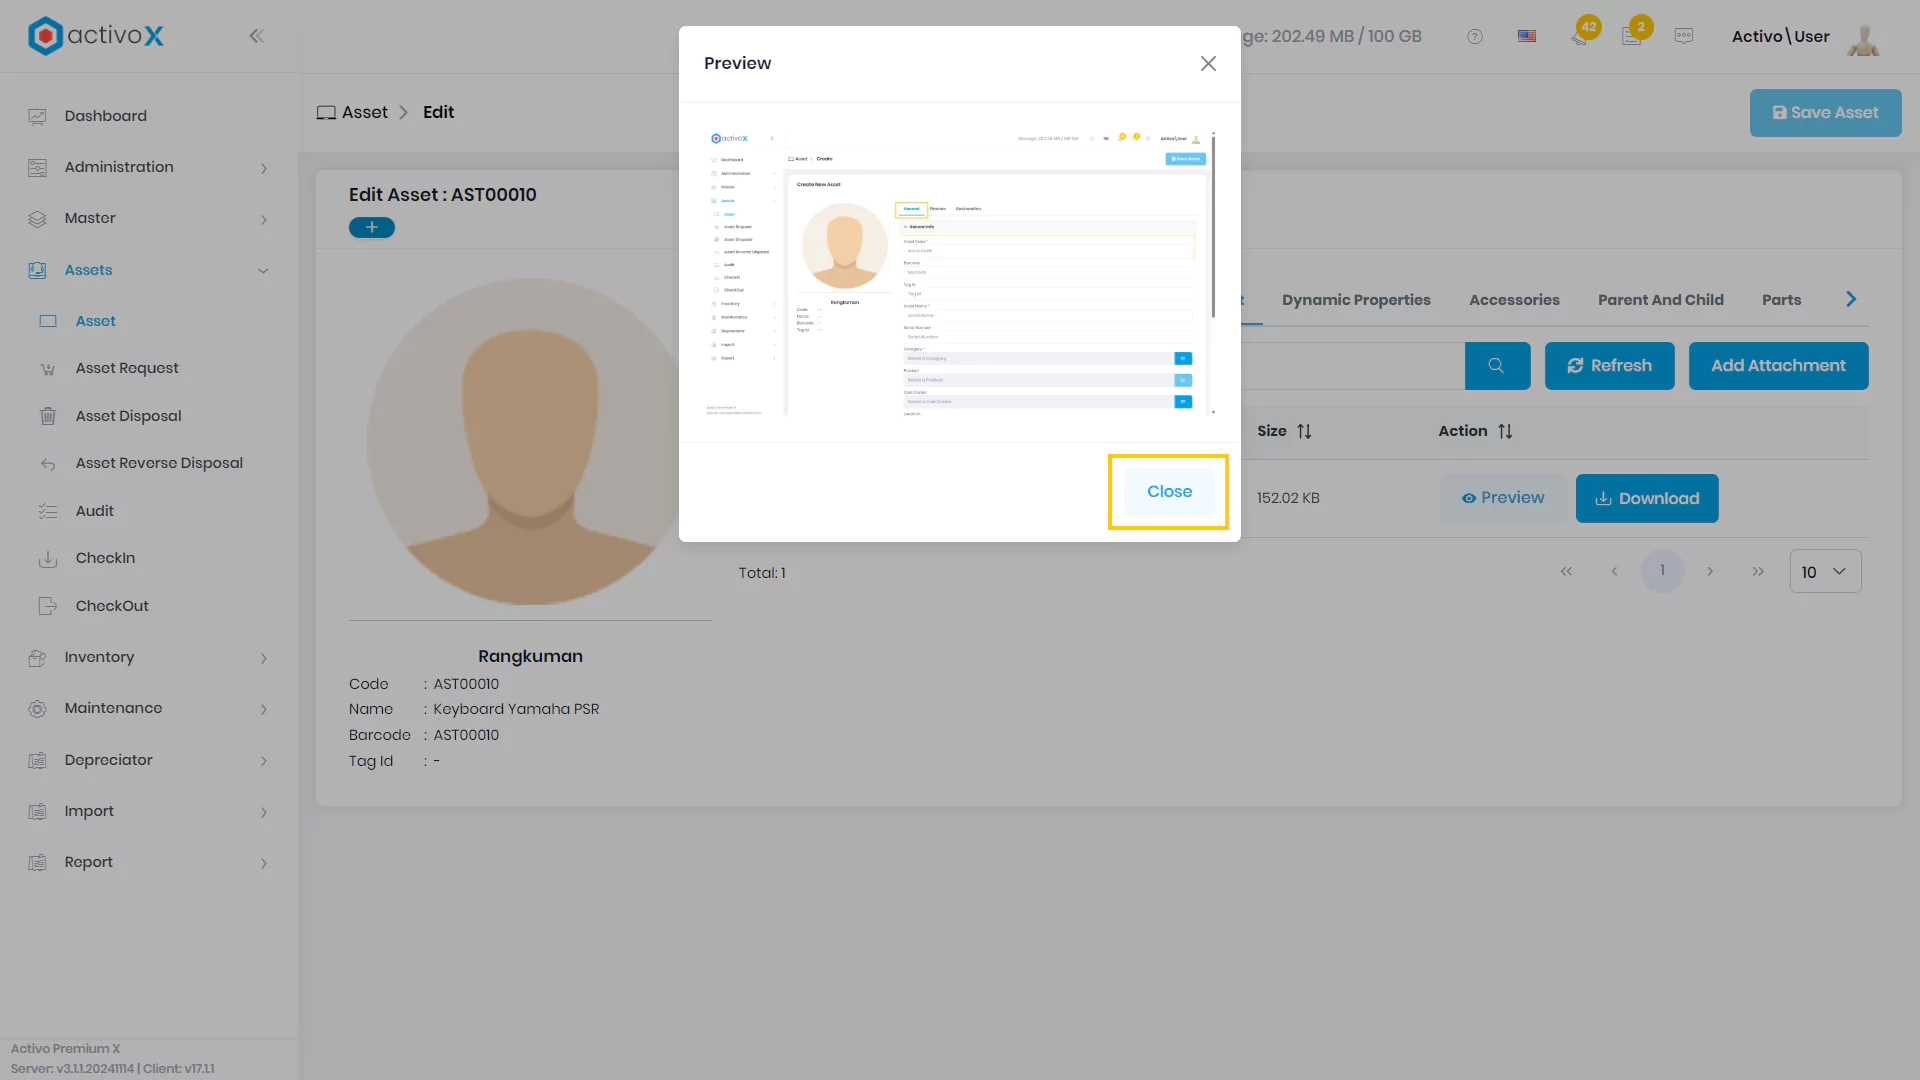Expand the Inventory menu chevron
This screenshot has height=1080, width=1920.
pyautogui.click(x=264, y=658)
